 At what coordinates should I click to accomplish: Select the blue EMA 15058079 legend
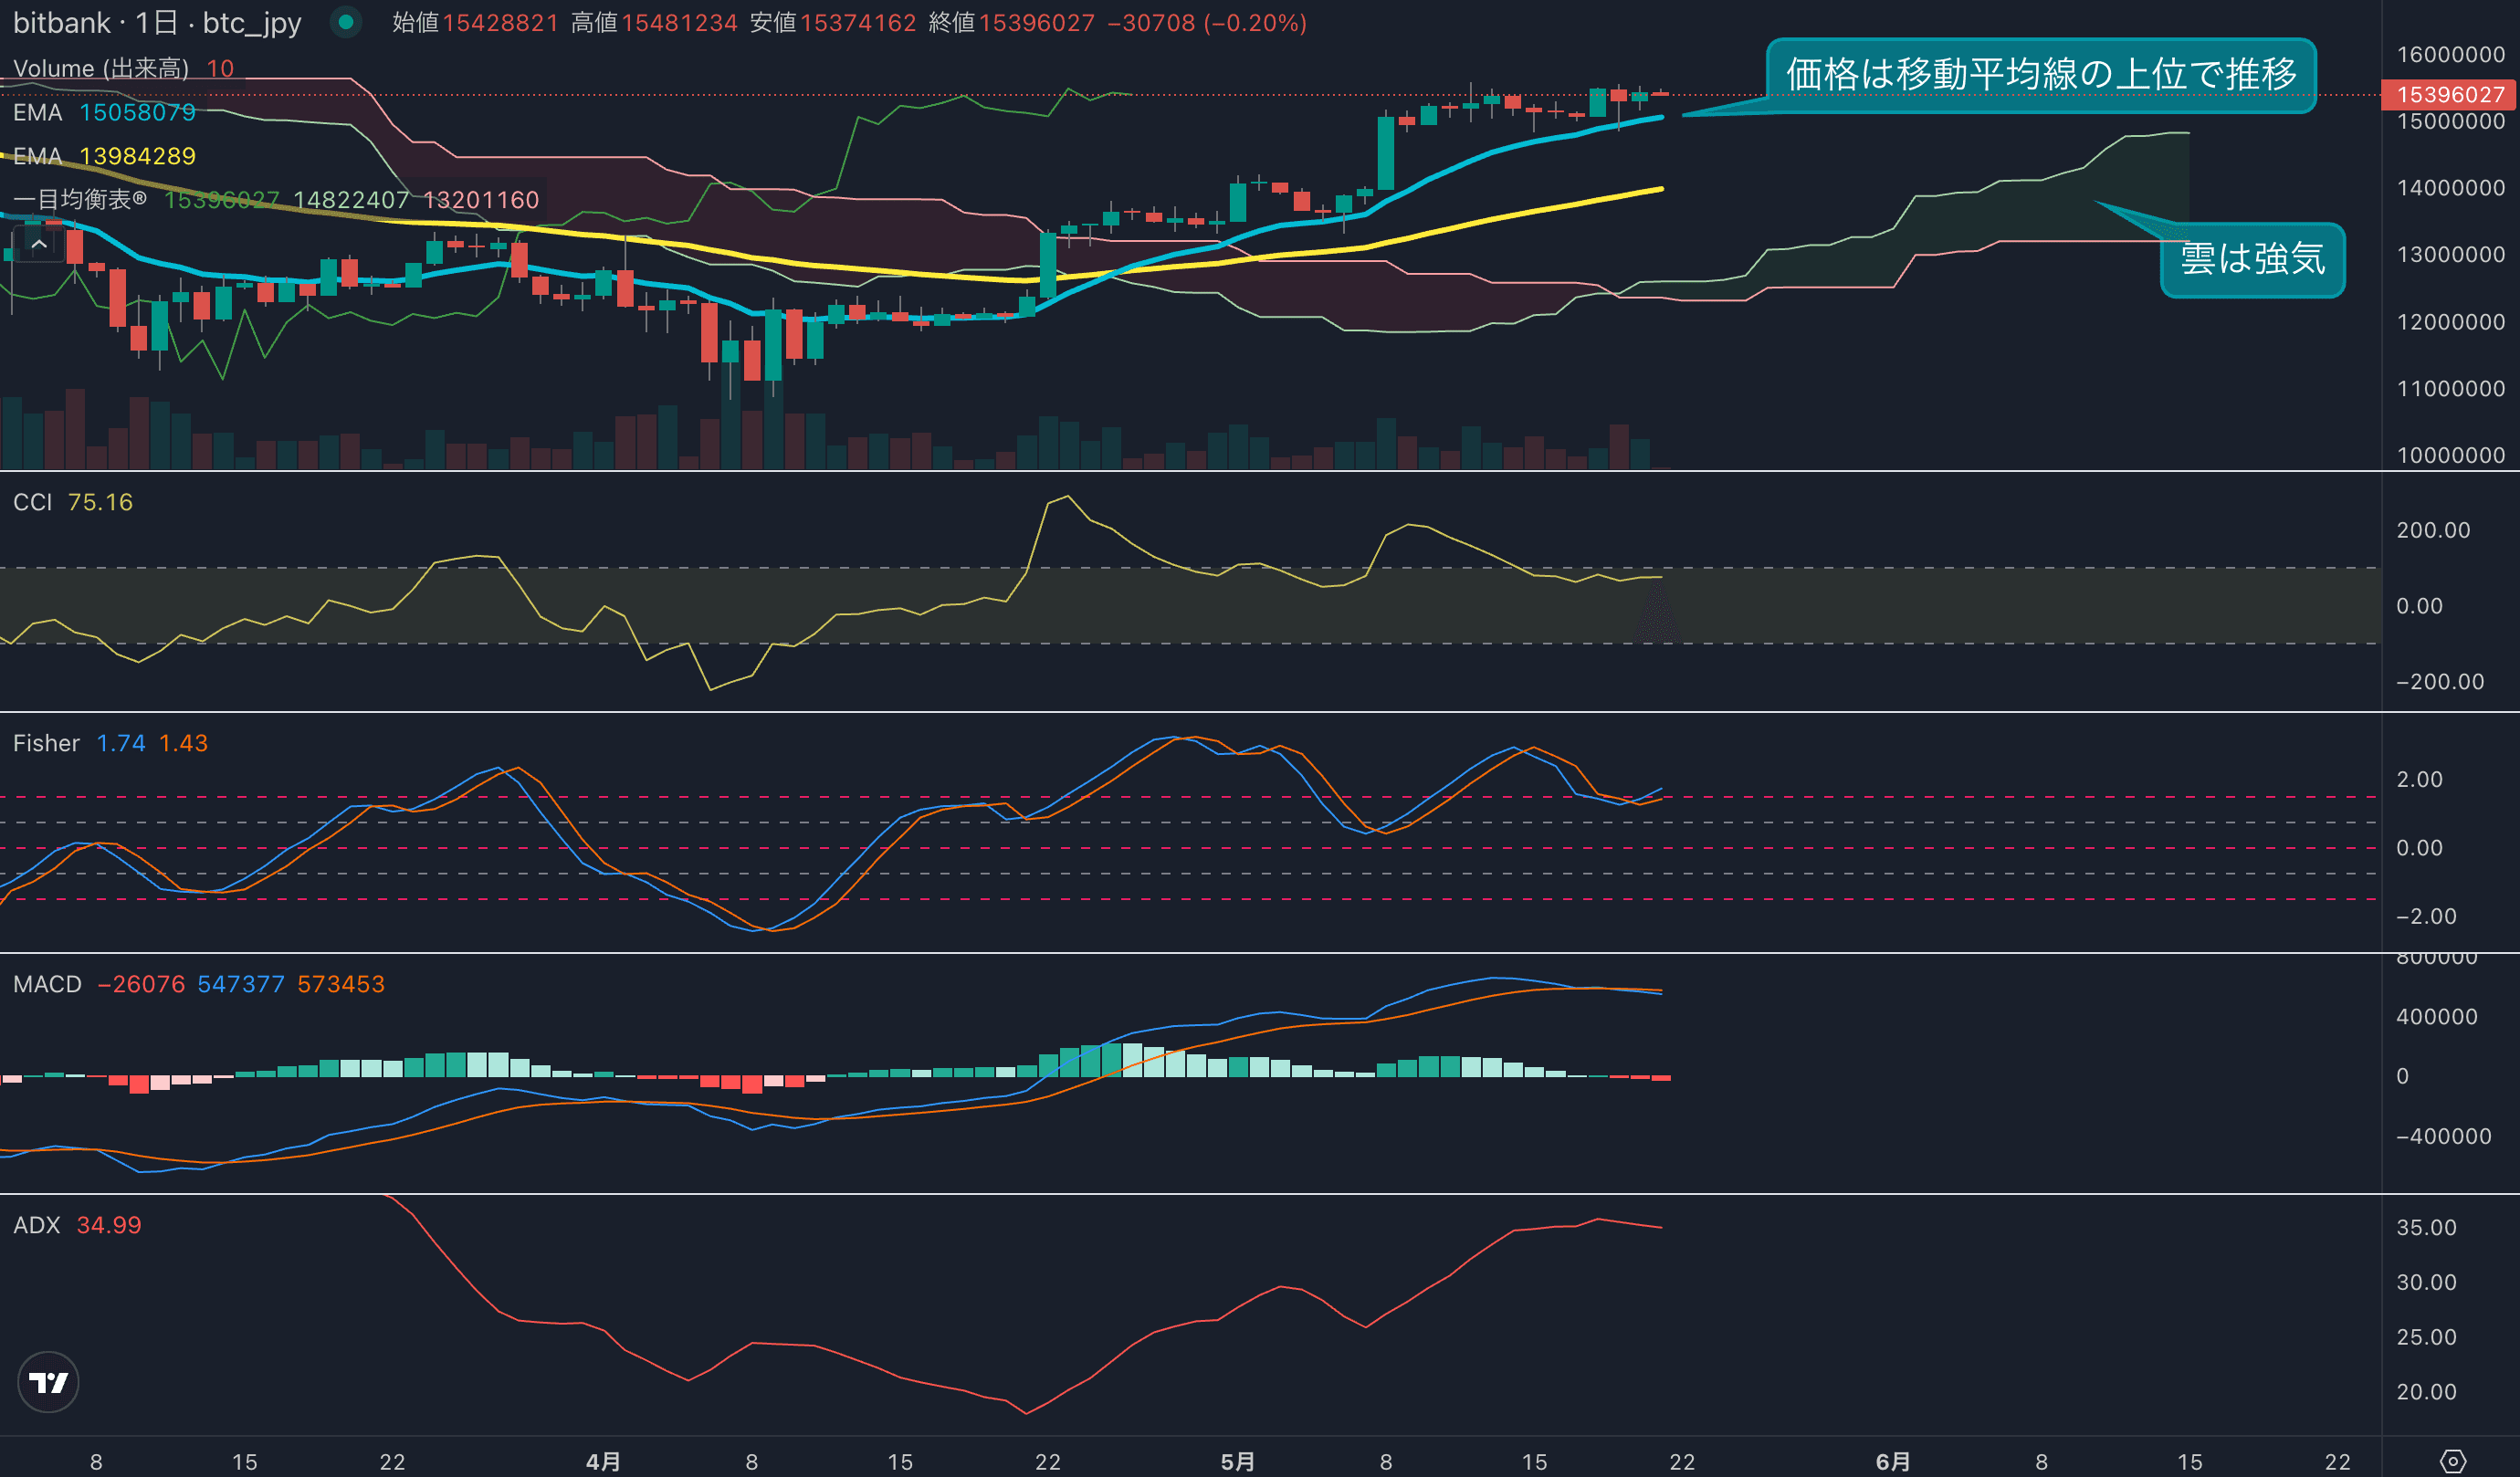pyautogui.click(x=104, y=112)
